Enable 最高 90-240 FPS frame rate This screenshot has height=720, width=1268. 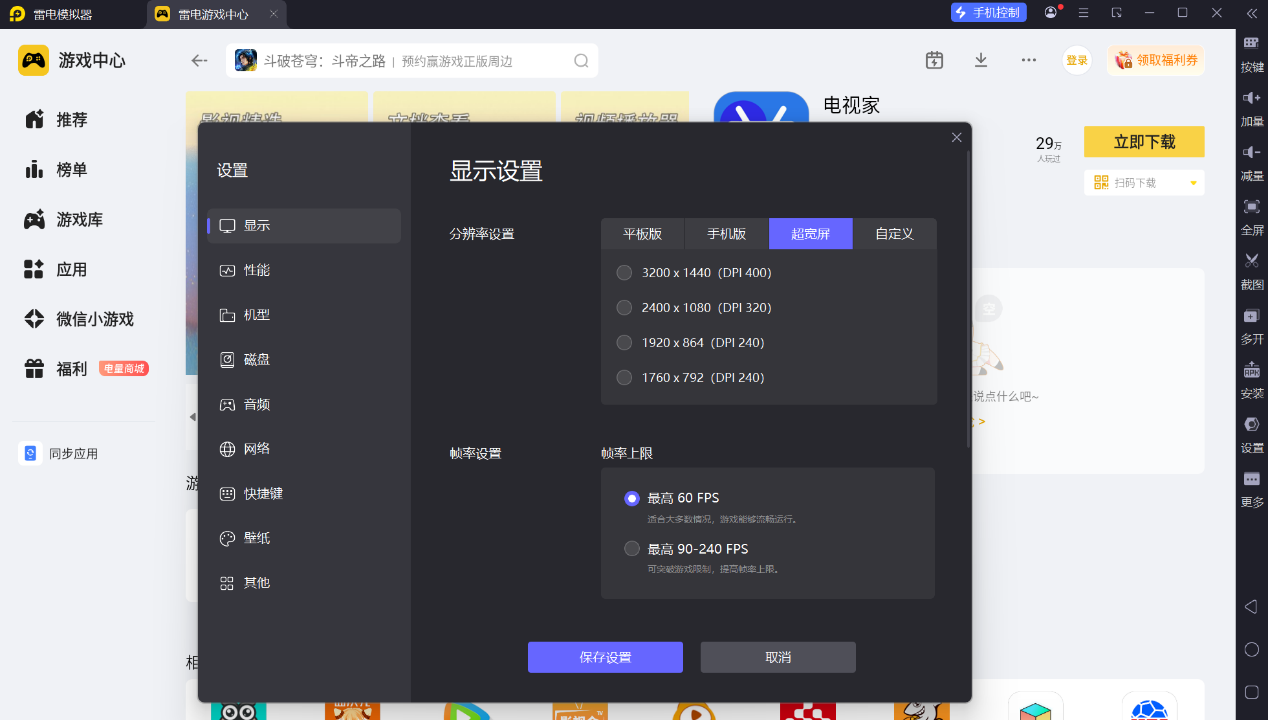point(632,549)
